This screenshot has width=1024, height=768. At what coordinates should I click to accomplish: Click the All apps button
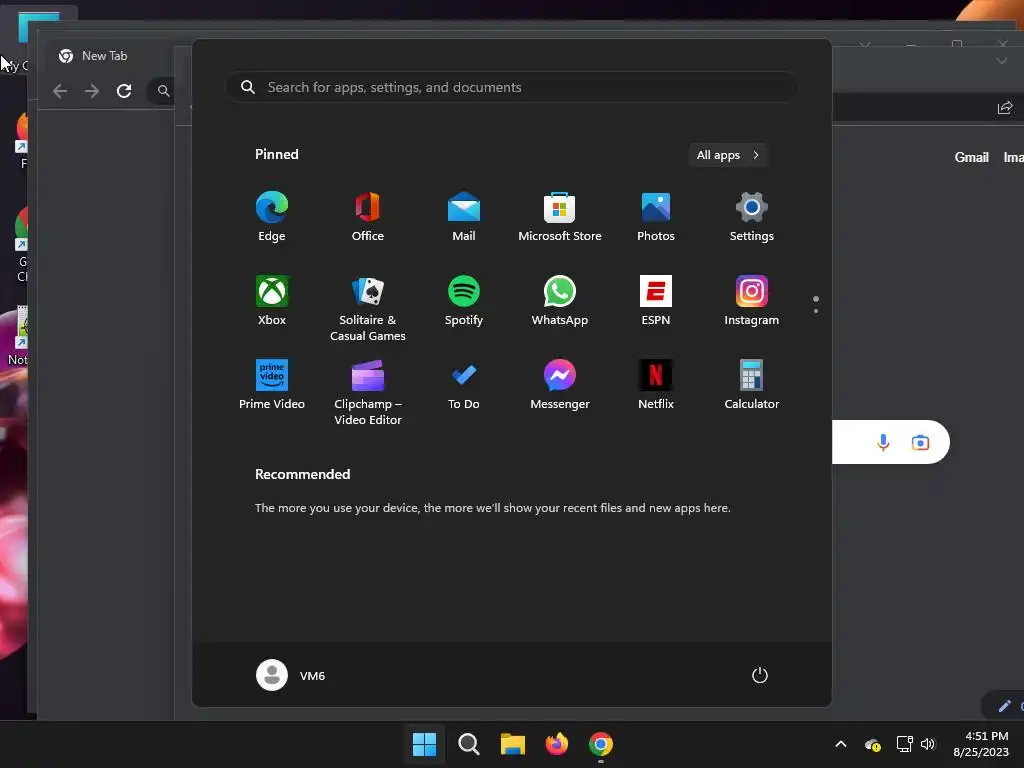click(728, 155)
